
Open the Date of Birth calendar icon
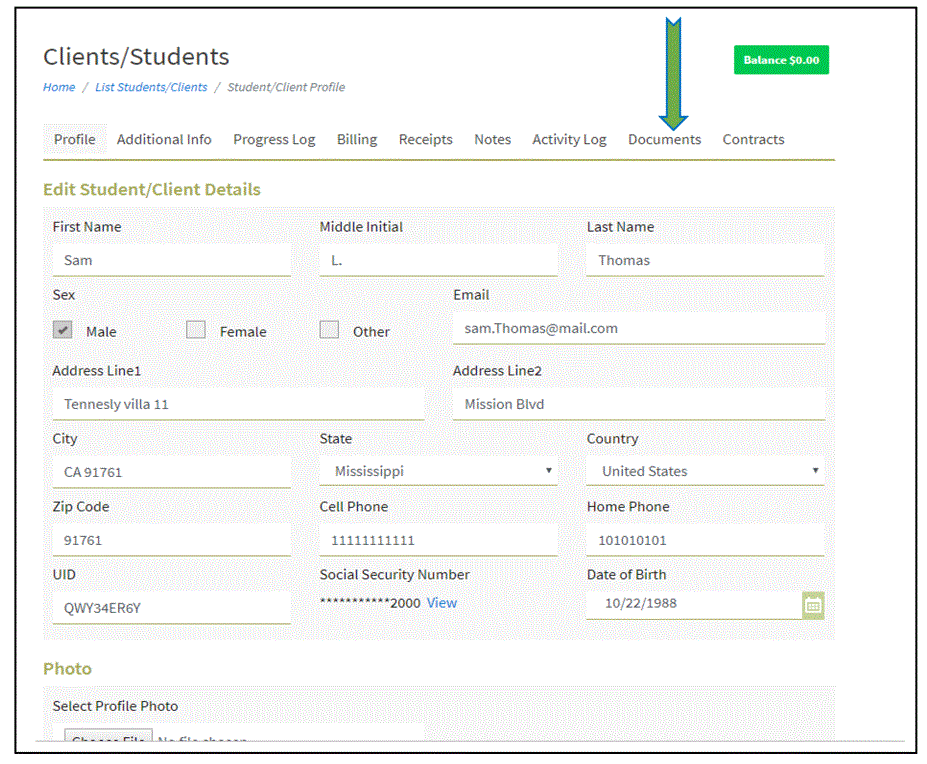click(813, 605)
